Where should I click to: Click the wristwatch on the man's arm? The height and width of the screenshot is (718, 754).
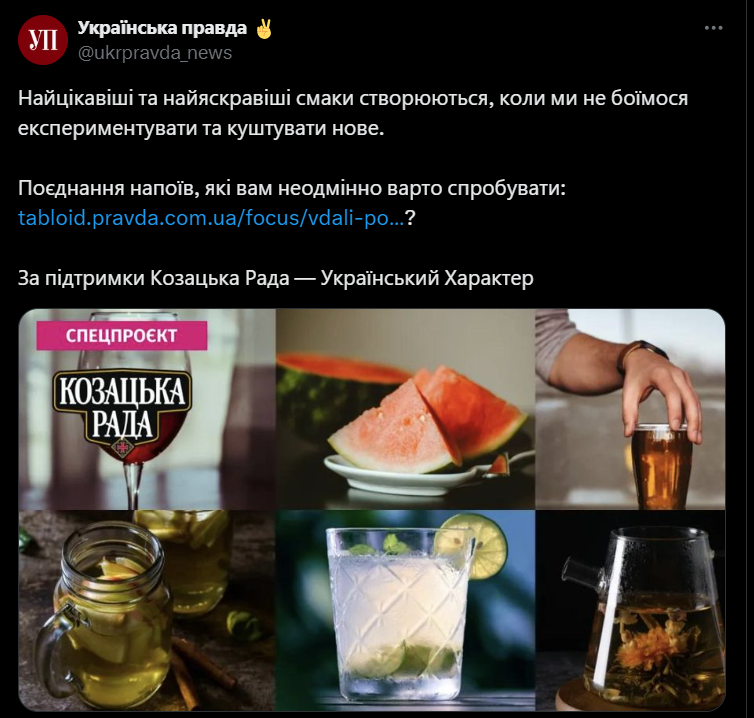click(x=642, y=354)
